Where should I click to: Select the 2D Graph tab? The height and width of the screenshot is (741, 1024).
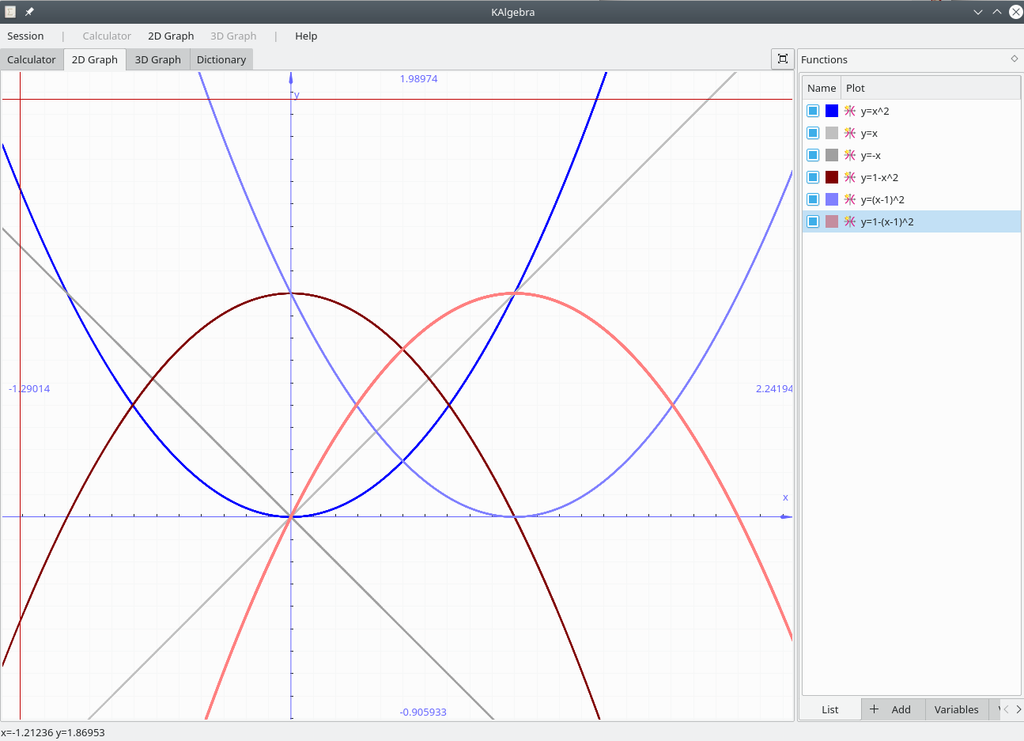pyautogui.click(x=95, y=59)
